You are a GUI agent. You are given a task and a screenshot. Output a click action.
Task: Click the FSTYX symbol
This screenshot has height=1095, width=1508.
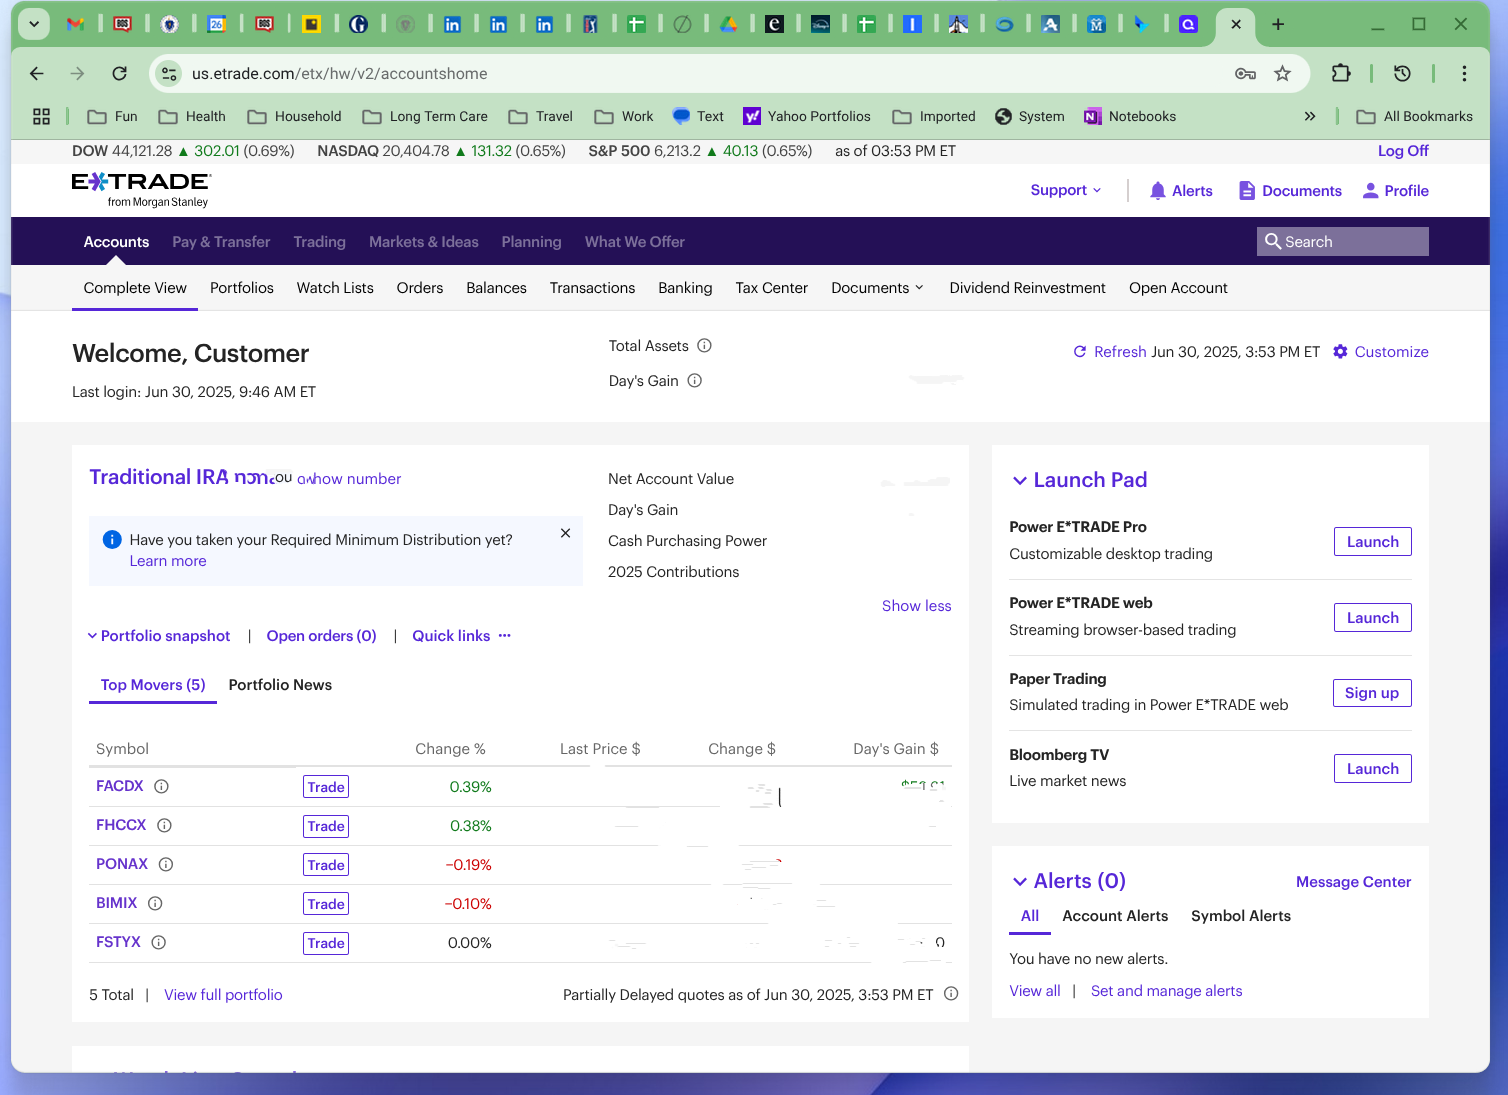(x=118, y=942)
